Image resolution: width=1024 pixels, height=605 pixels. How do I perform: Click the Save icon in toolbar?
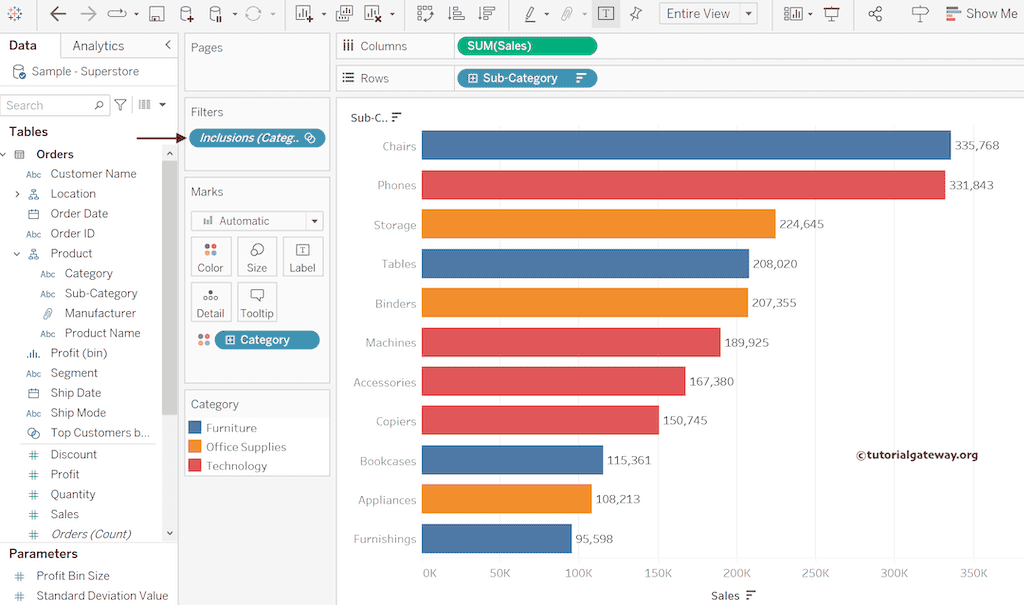[x=156, y=14]
